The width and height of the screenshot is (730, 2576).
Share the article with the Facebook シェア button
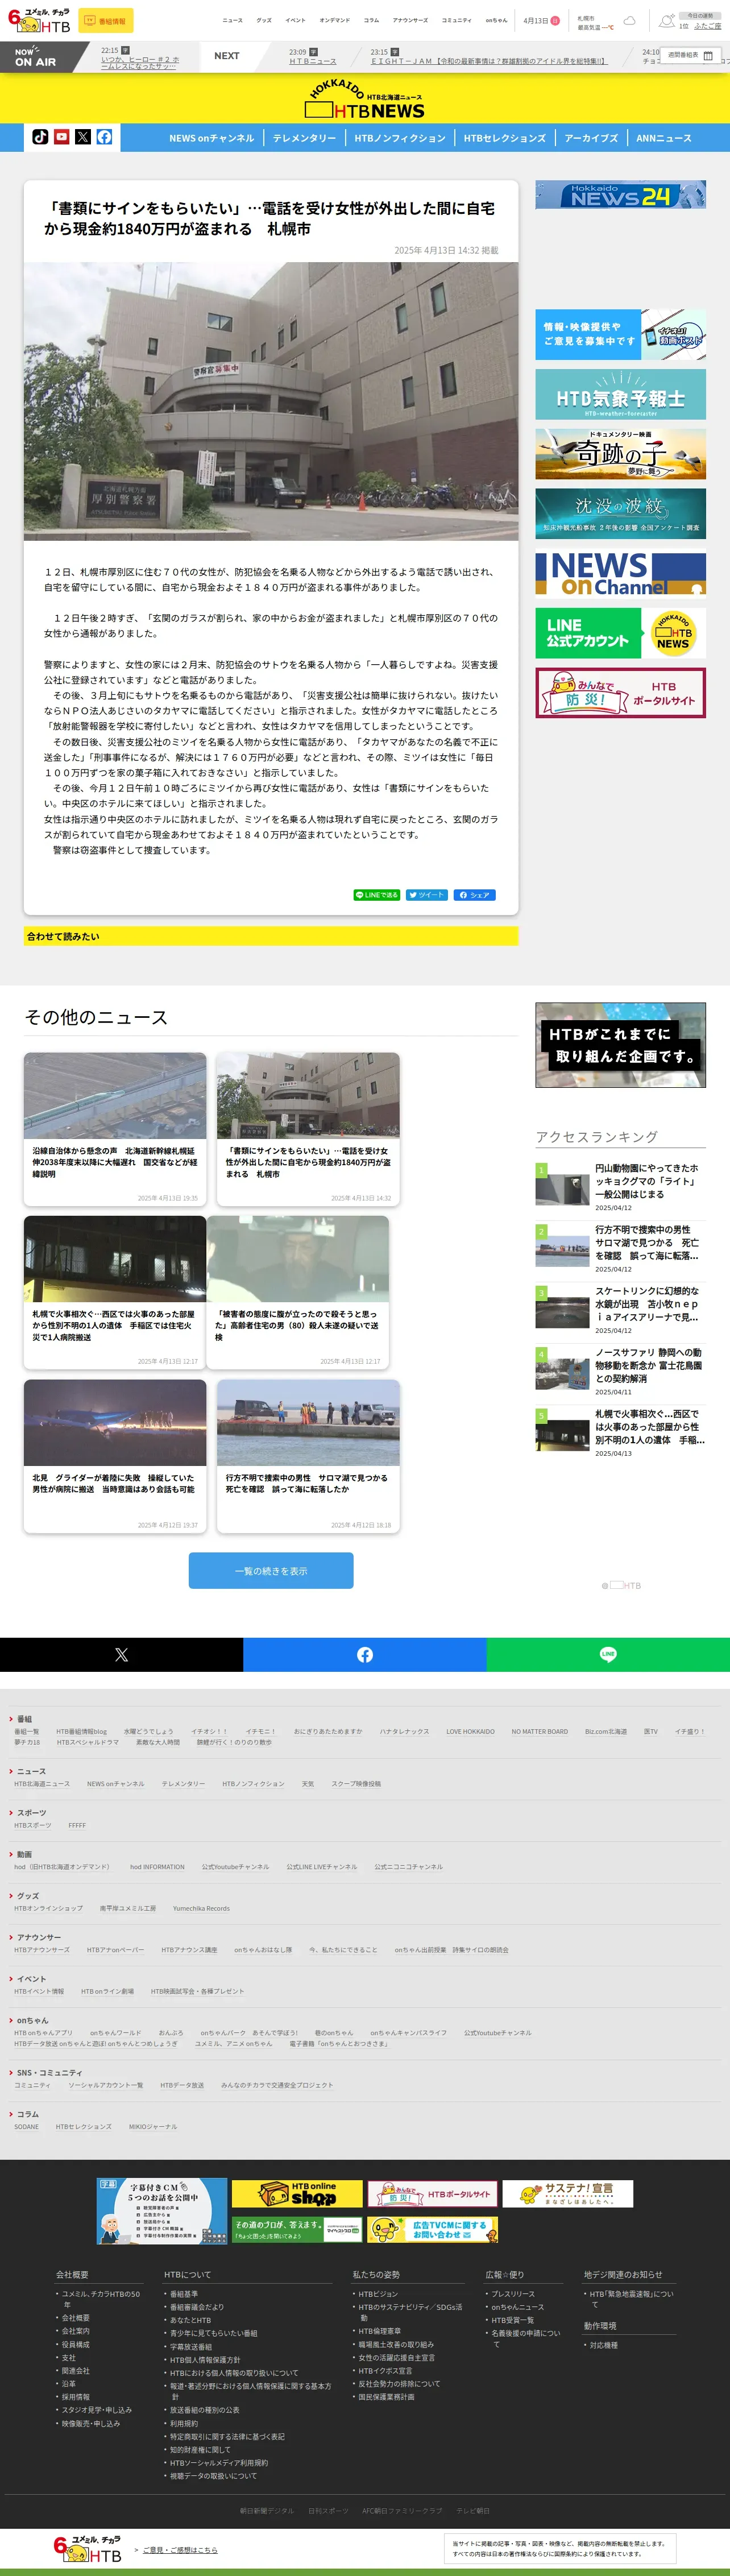pyautogui.click(x=475, y=895)
